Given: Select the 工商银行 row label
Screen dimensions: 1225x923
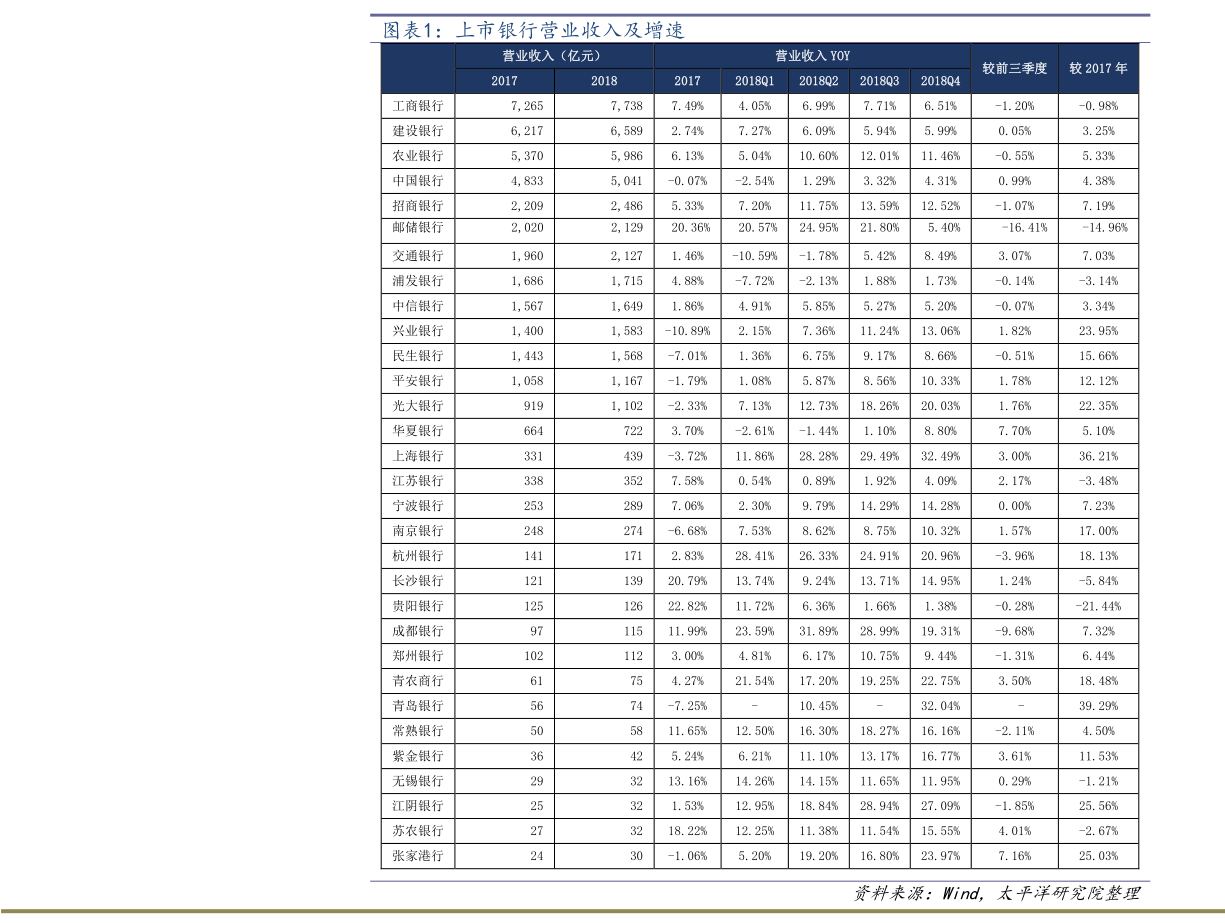Looking at the screenshot, I should [x=418, y=106].
